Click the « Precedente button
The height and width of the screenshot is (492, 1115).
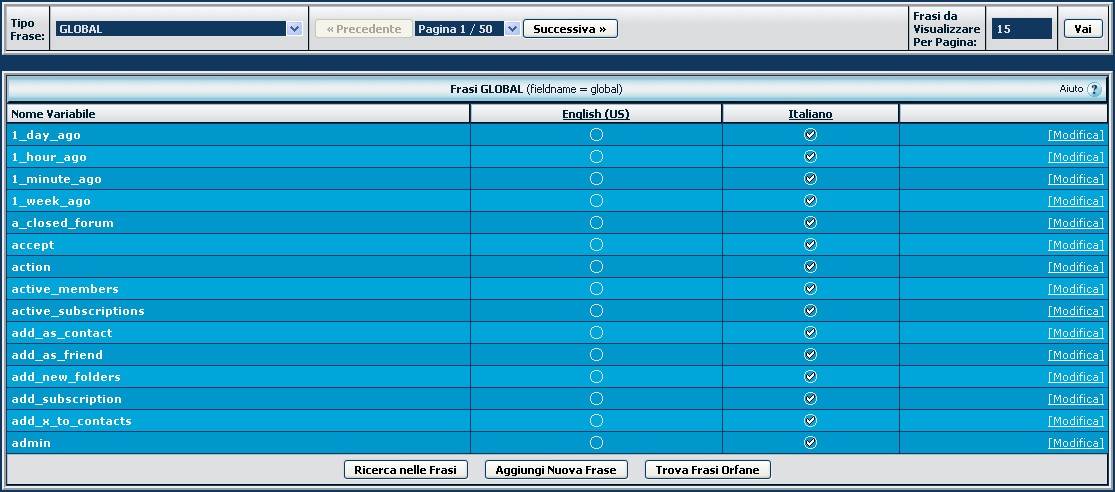pos(363,29)
